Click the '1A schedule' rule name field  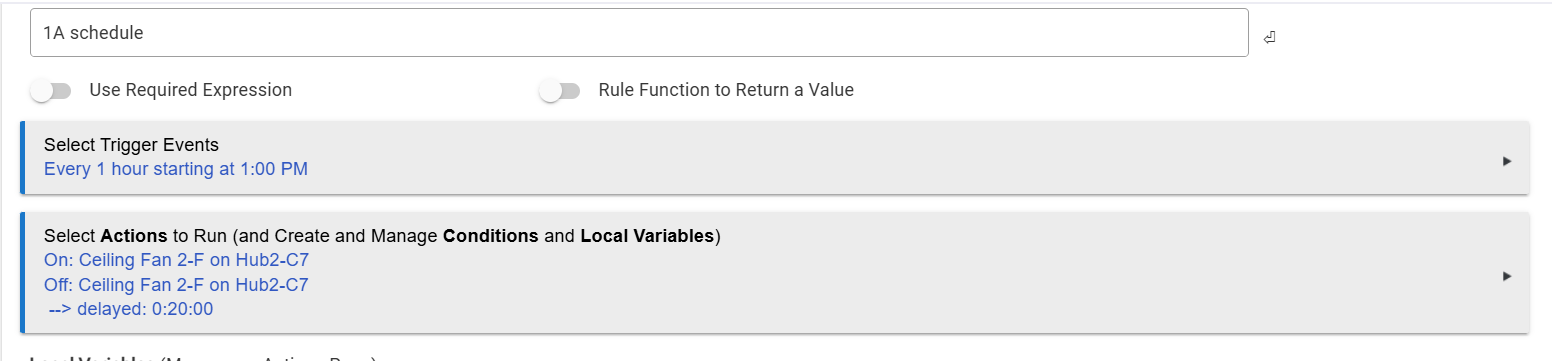[639, 33]
